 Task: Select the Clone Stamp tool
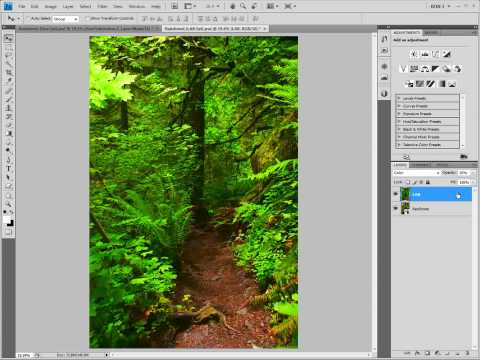[9, 108]
